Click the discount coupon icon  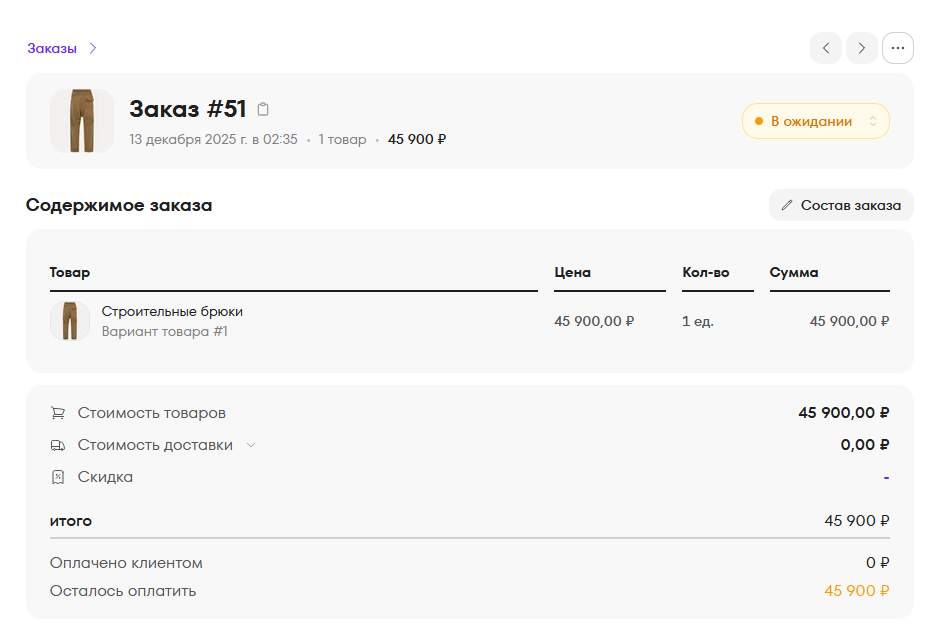tap(58, 477)
